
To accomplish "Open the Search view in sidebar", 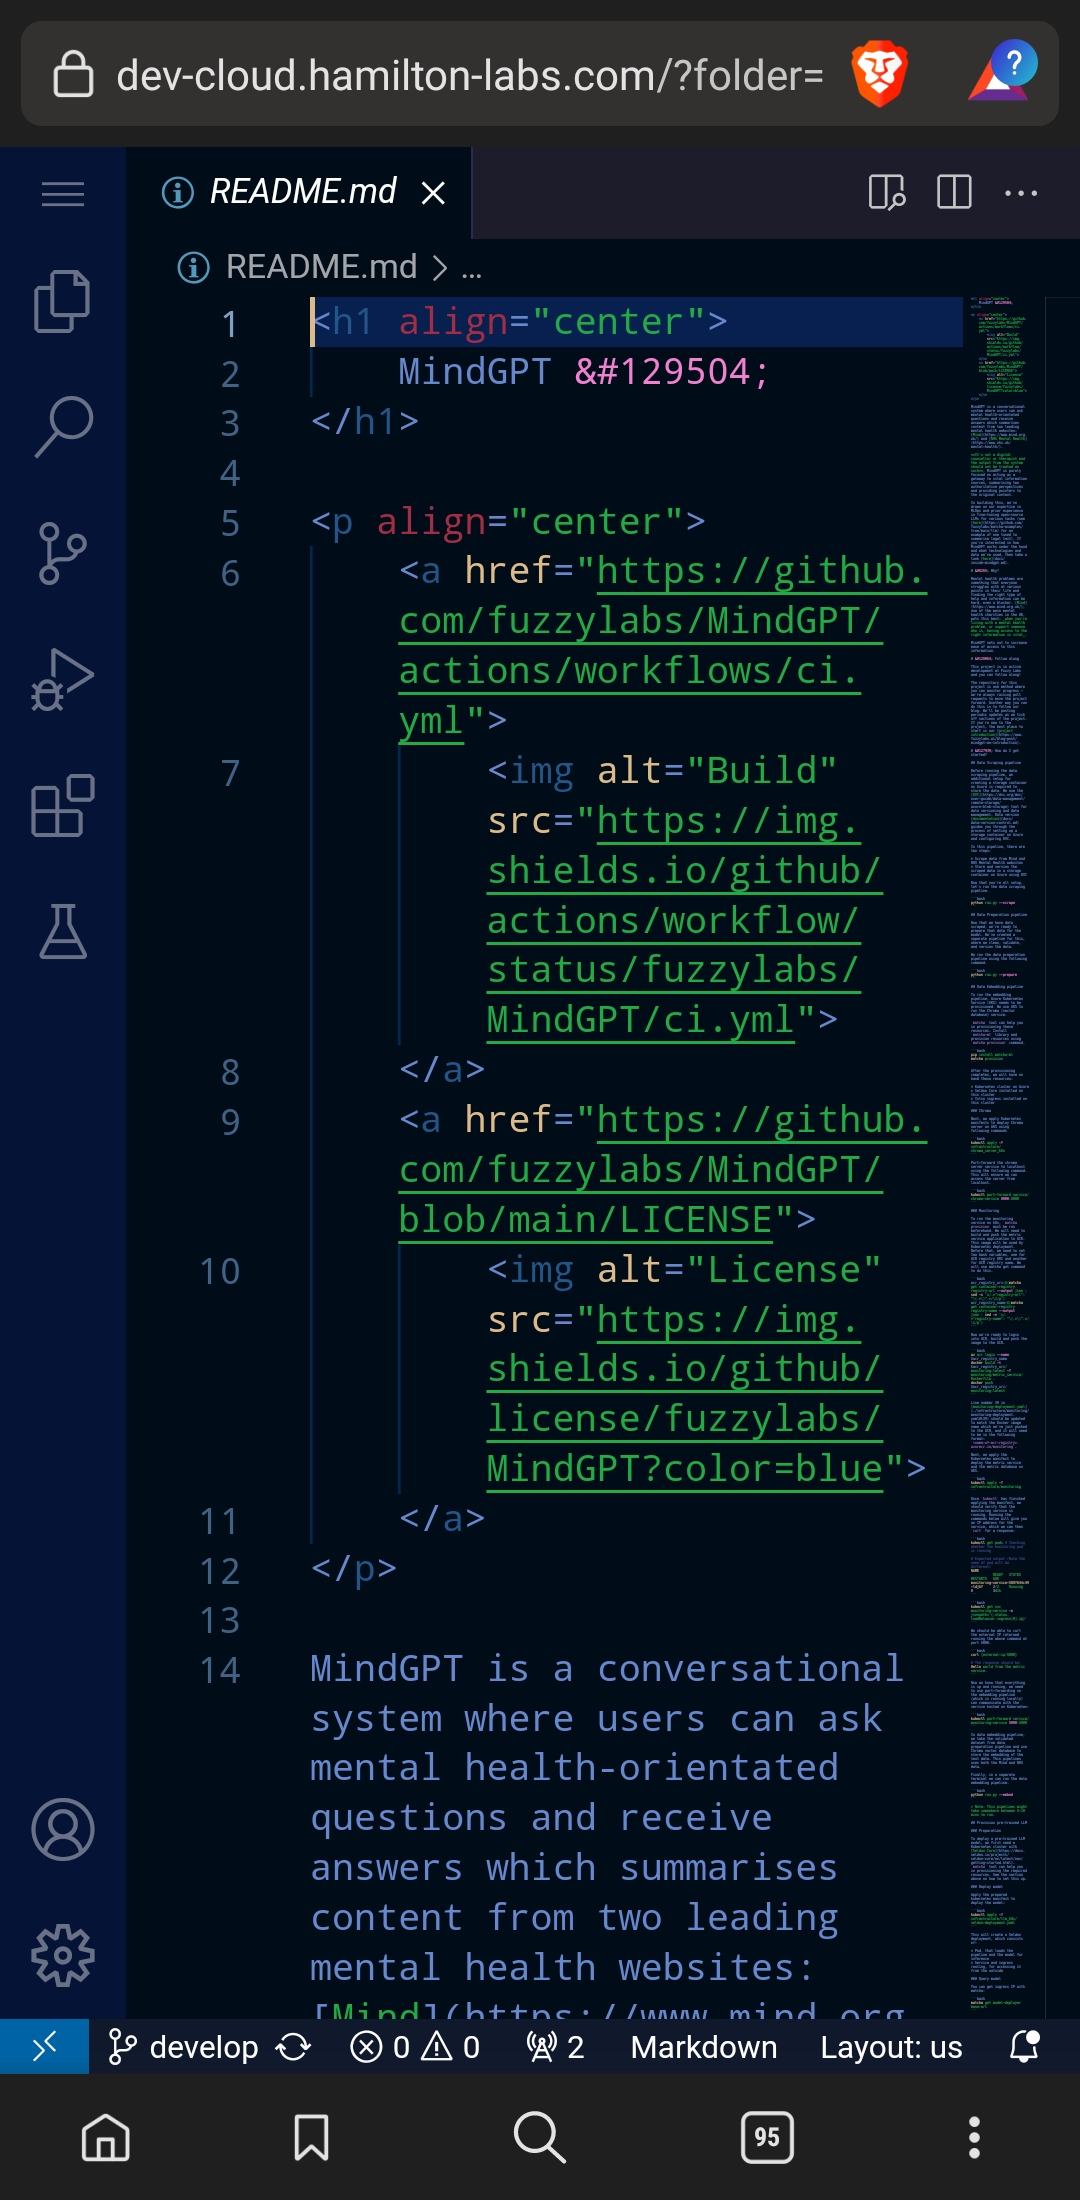I will pyautogui.click(x=62, y=427).
